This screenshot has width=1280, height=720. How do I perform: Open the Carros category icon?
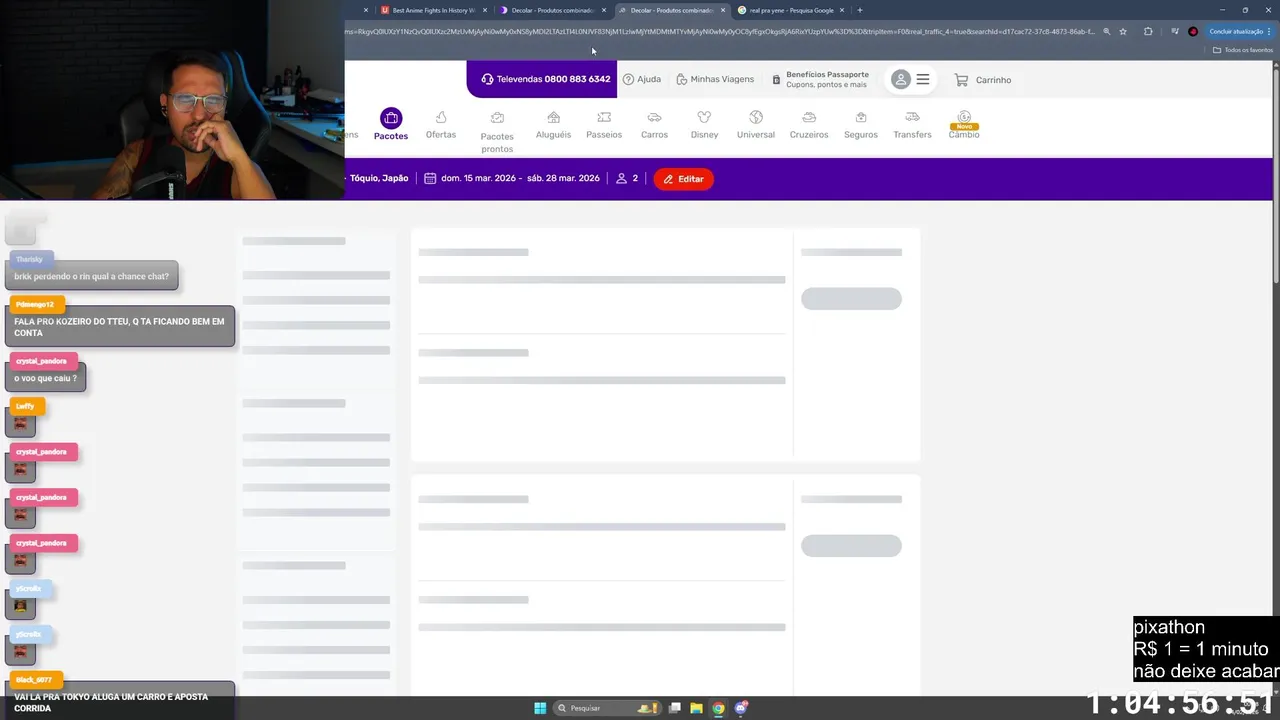tap(654, 118)
